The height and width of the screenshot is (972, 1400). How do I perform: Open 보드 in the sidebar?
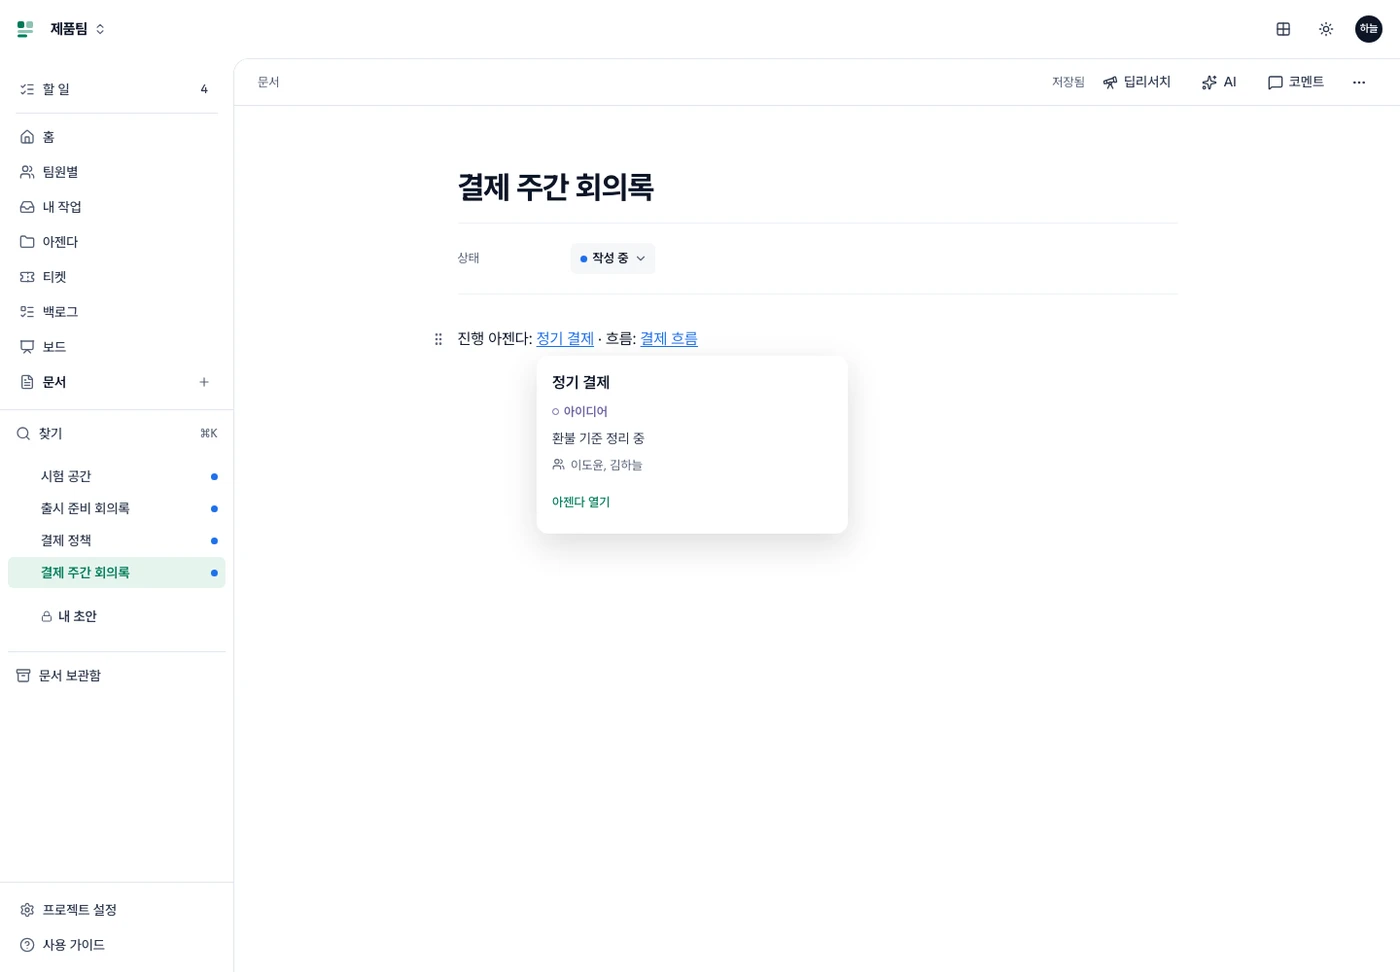pyautogui.click(x=117, y=347)
